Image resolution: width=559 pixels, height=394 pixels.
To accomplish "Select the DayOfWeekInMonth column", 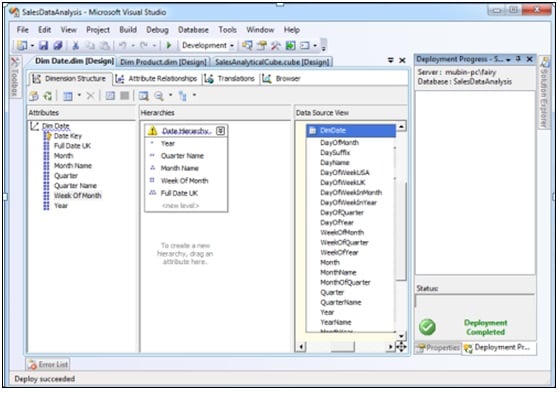I will [351, 193].
